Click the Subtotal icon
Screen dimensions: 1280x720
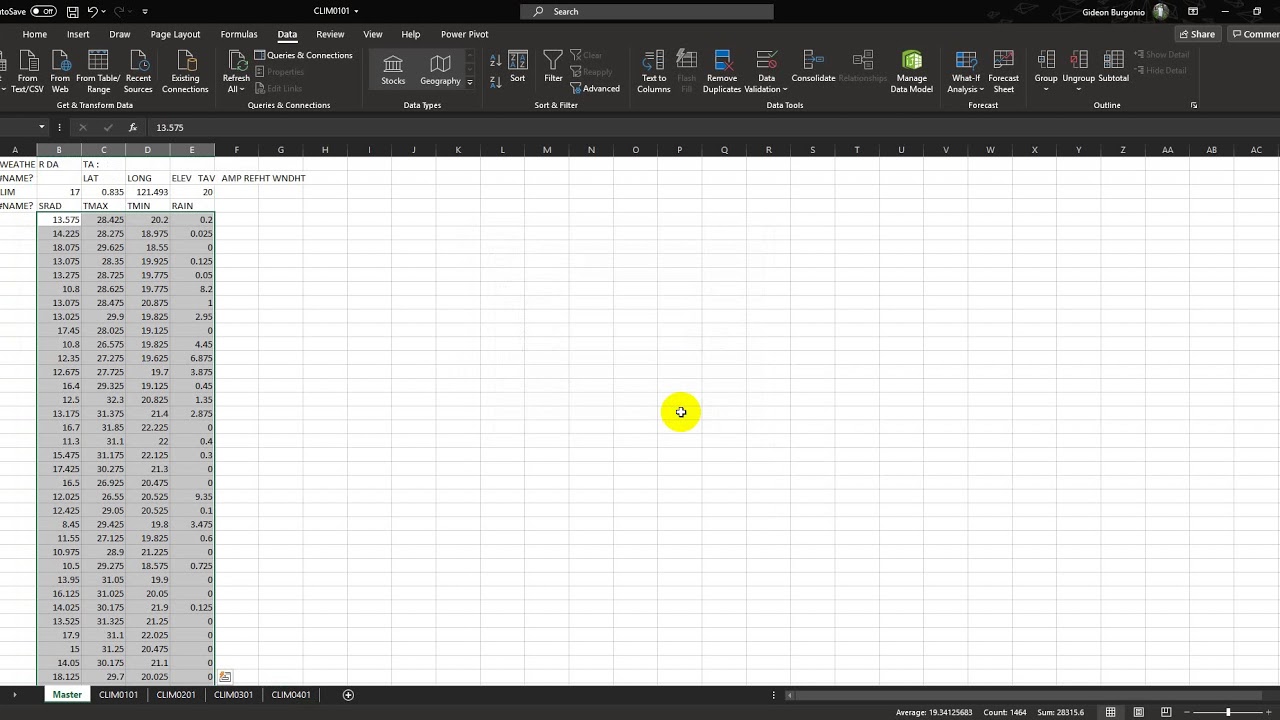[x=1113, y=67]
